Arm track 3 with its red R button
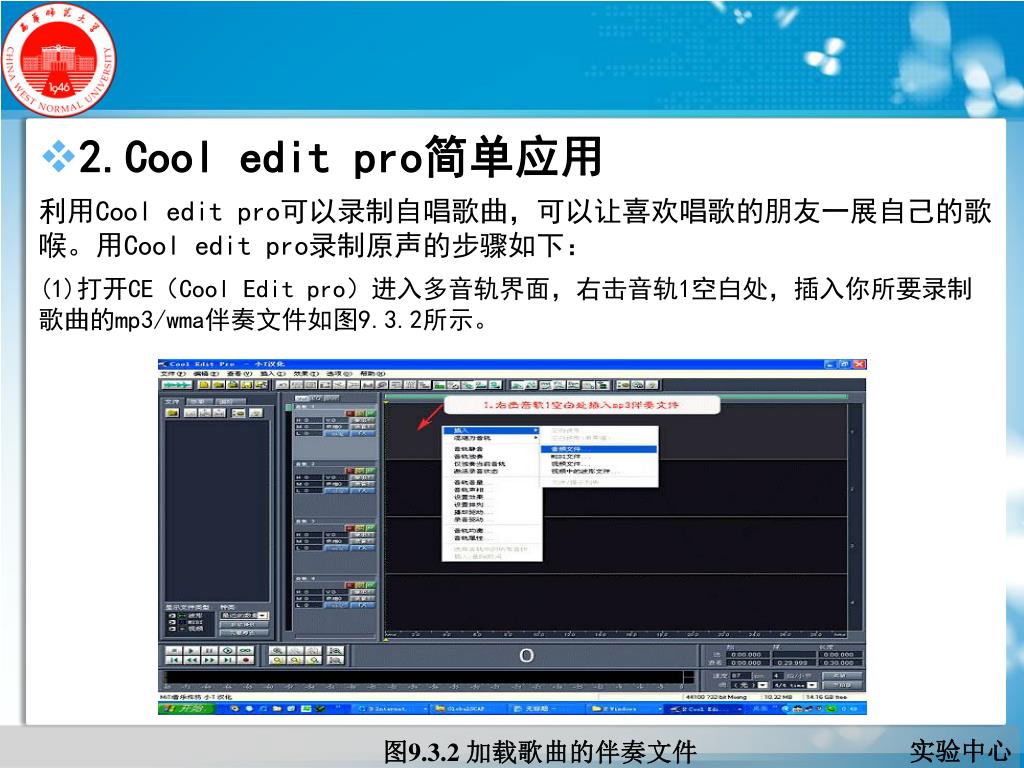The height and width of the screenshot is (768, 1024). pos(349,528)
